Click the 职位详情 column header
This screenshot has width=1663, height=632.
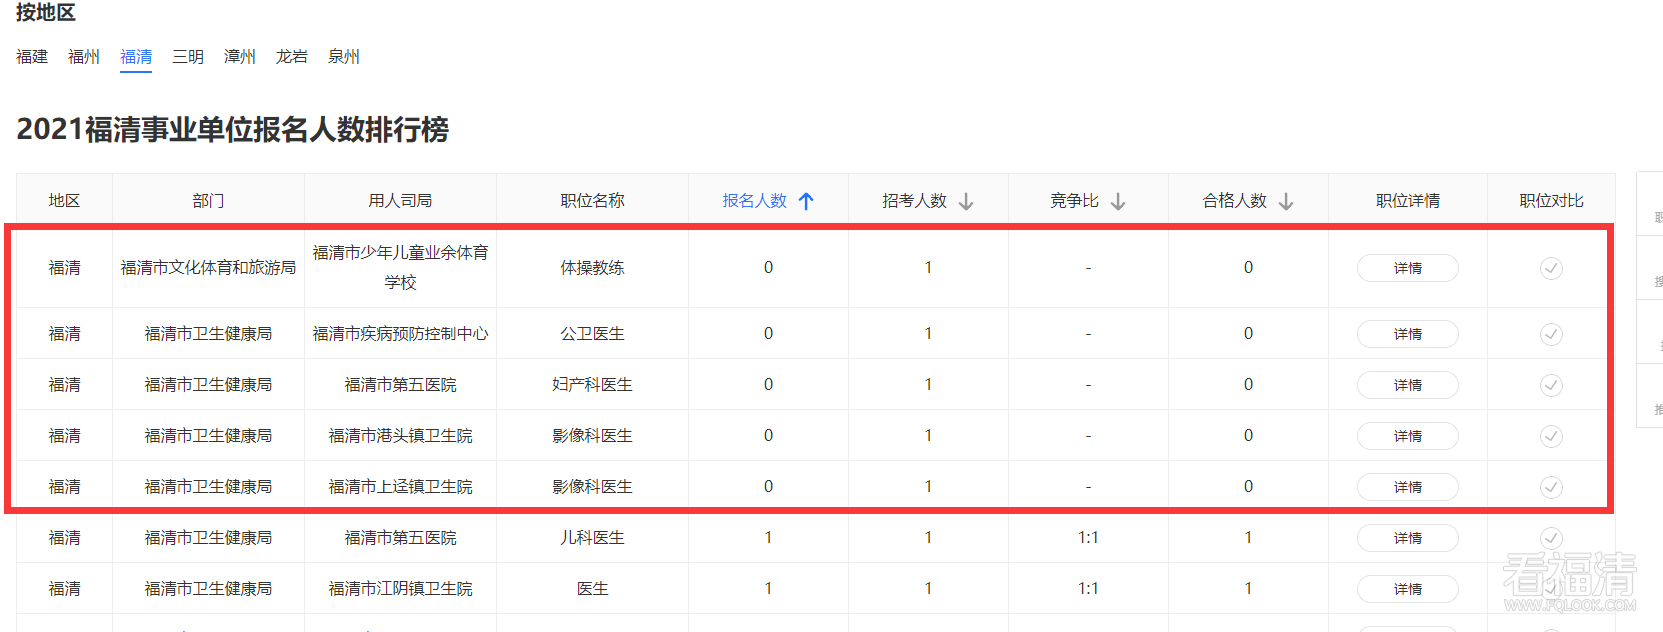tap(1408, 201)
